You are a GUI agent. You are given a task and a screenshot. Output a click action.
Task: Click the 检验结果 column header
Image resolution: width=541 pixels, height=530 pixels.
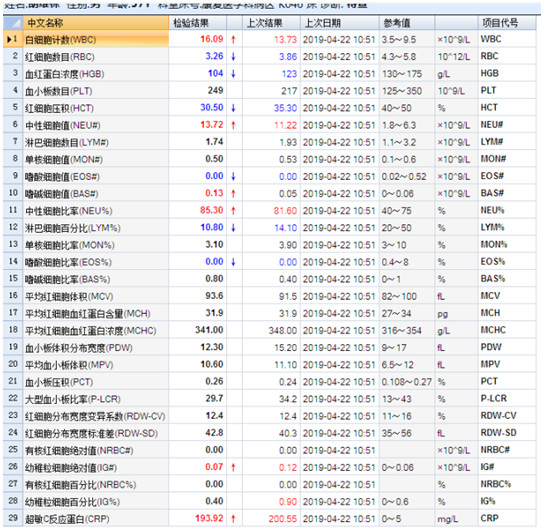pyautogui.click(x=198, y=23)
